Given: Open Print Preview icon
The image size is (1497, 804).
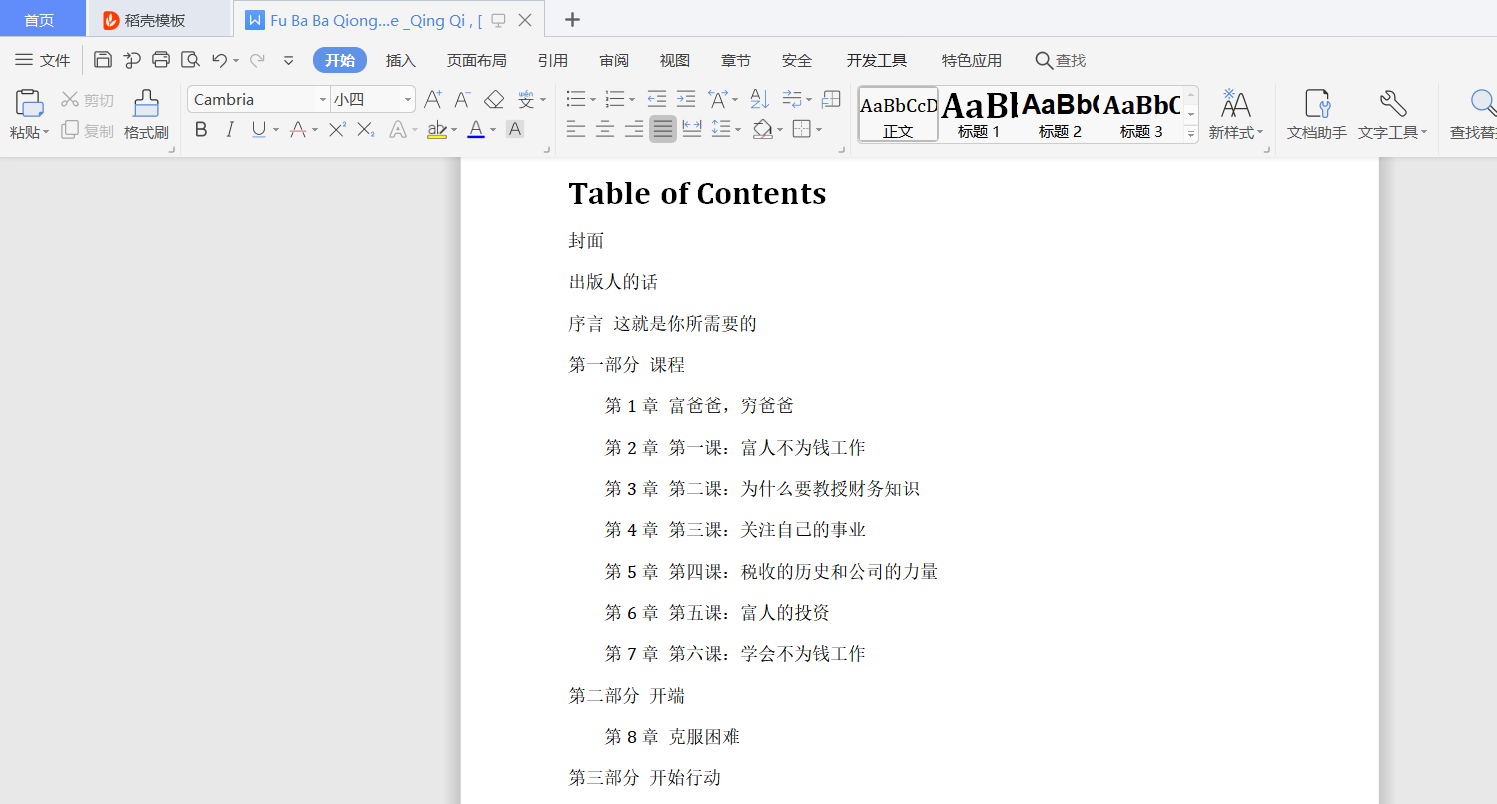Looking at the screenshot, I should click(190, 60).
